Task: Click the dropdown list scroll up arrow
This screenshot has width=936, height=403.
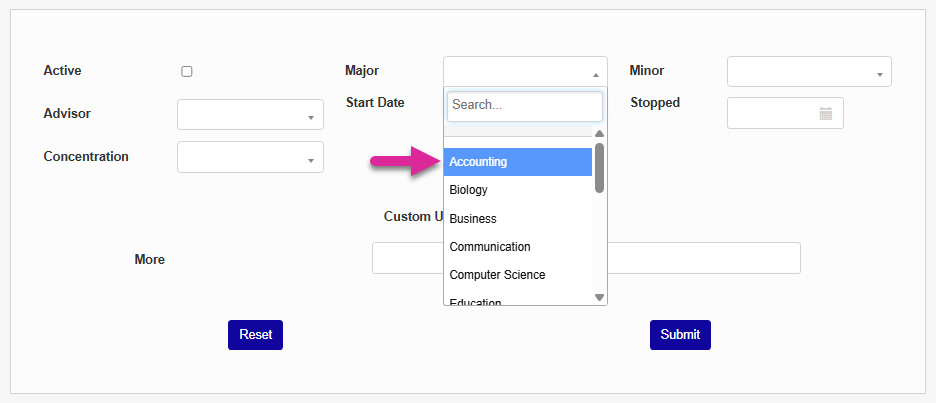Action: (599, 133)
